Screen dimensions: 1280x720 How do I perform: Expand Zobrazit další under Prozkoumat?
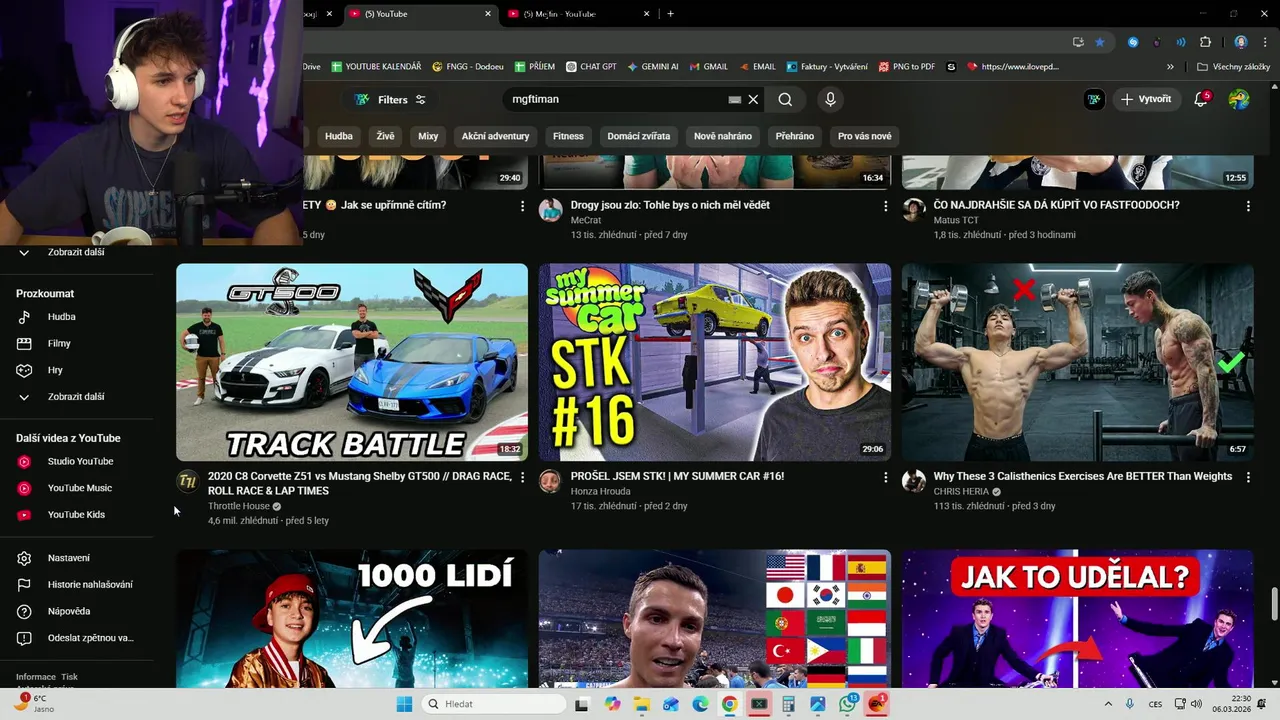(76, 397)
